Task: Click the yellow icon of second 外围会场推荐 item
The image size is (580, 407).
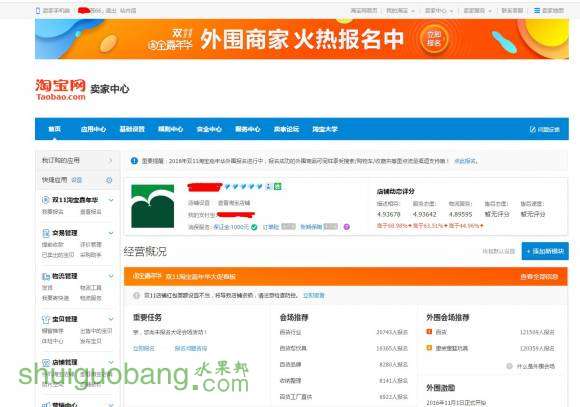Action: coord(429,348)
